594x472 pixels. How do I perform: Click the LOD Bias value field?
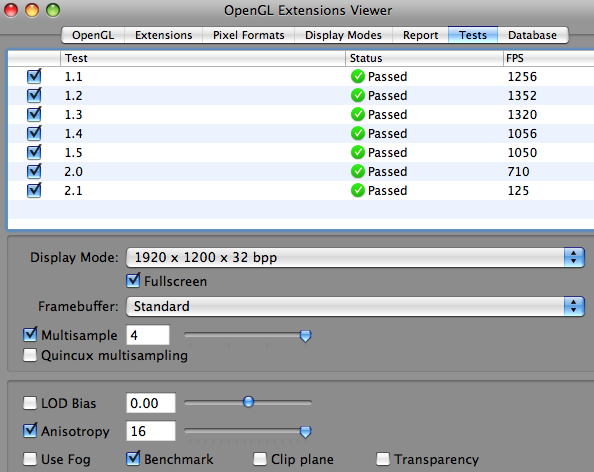[x=151, y=403]
